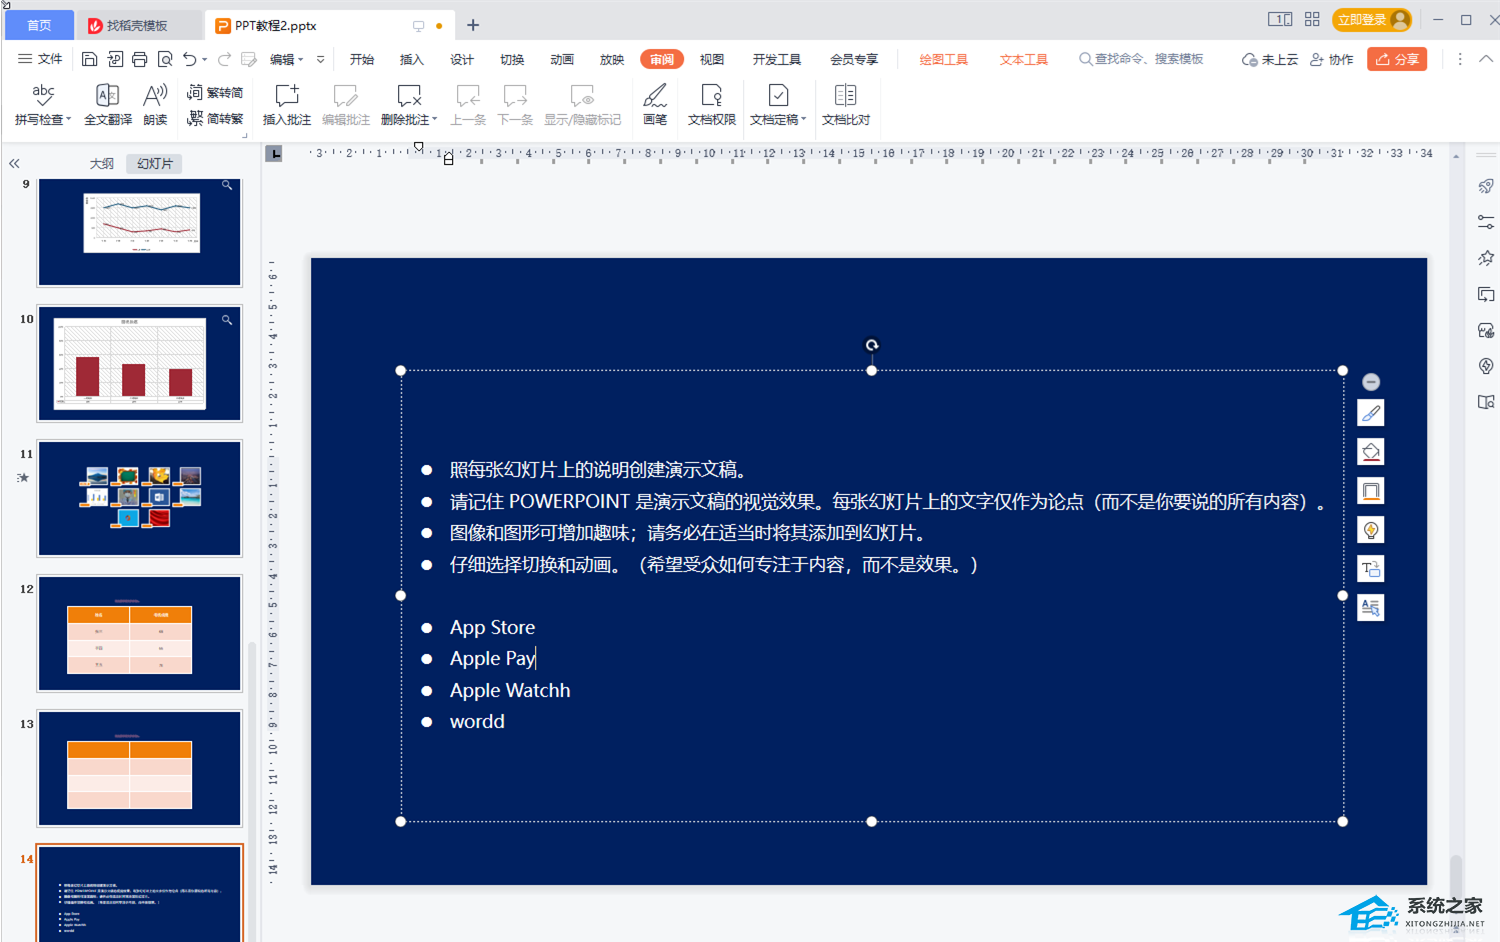Viewport: 1500px width, 942px height.
Task: Open the 编辑 (edit) mode dropdown
Action: click(287, 59)
